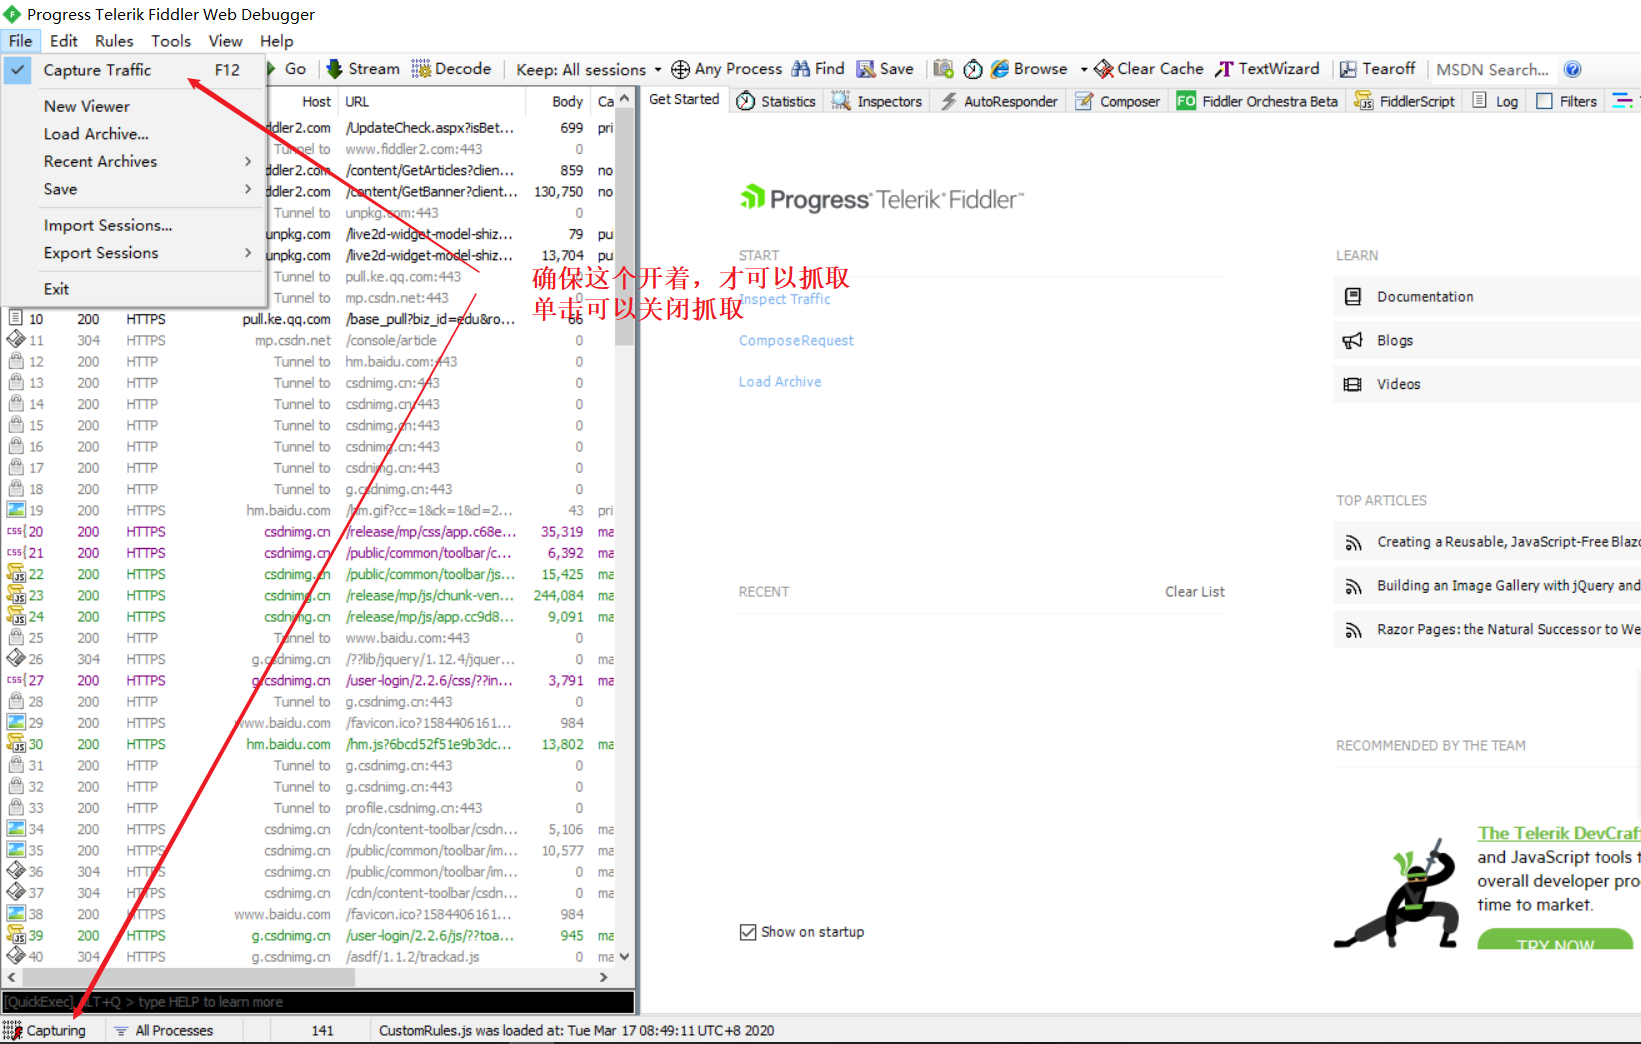The width and height of the screenshot is (1641, 1044).
Task: Click the Clear Cache toolbar icon
Action: [1104, 69]
